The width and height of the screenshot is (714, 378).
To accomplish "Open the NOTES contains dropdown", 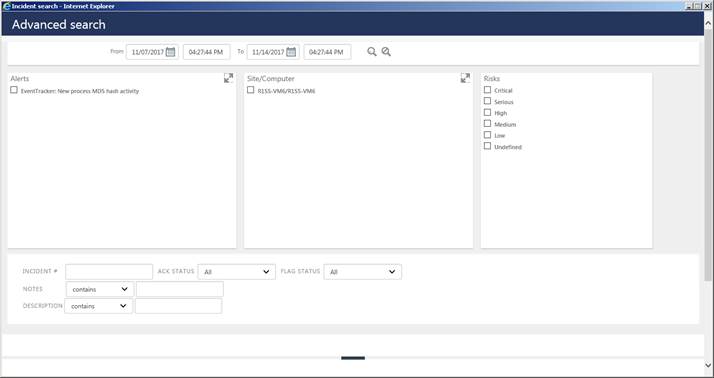I will [x=100, y=289].
